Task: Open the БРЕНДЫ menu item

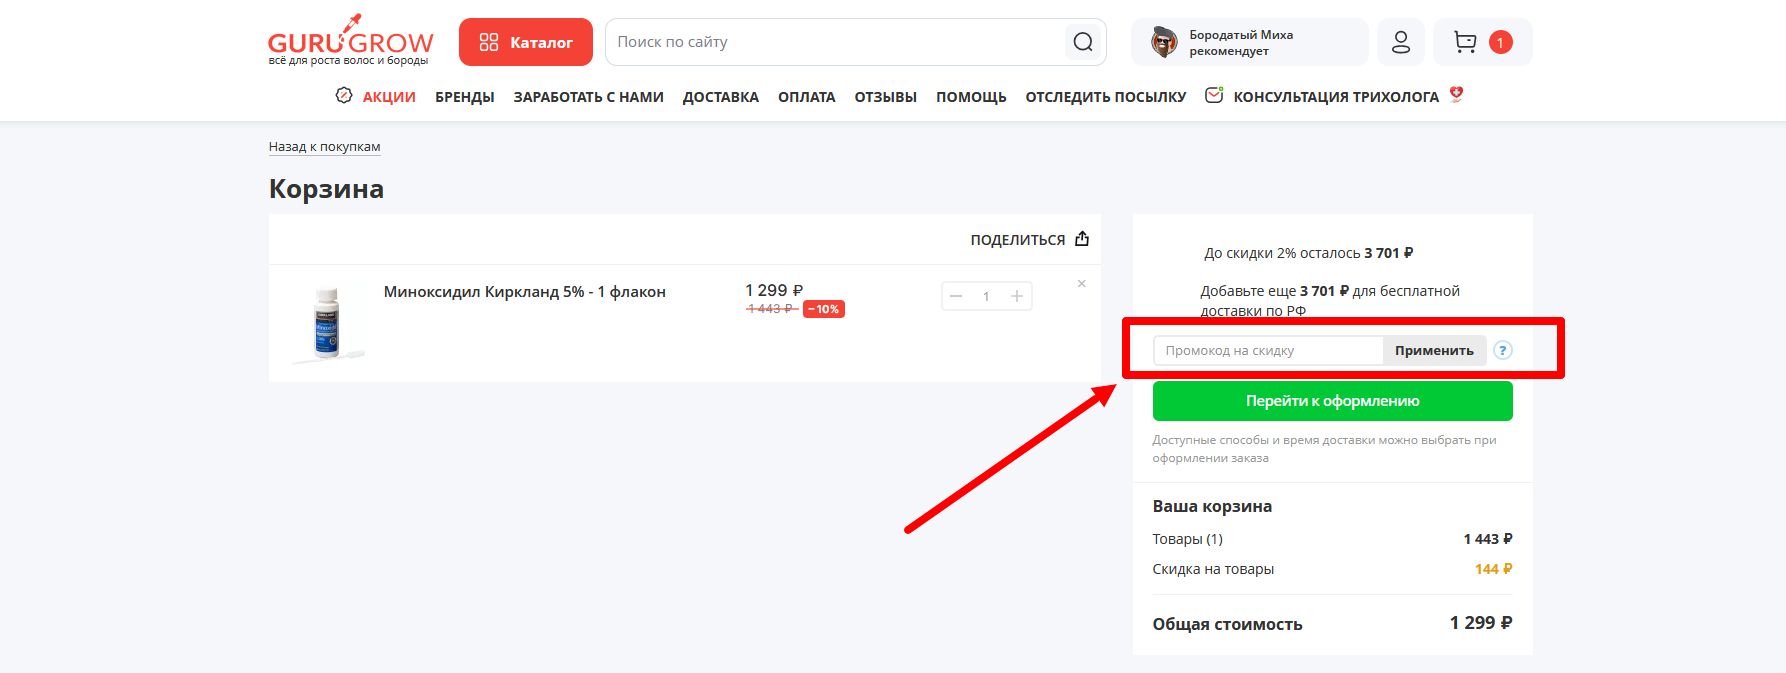Action: point(465,97)
